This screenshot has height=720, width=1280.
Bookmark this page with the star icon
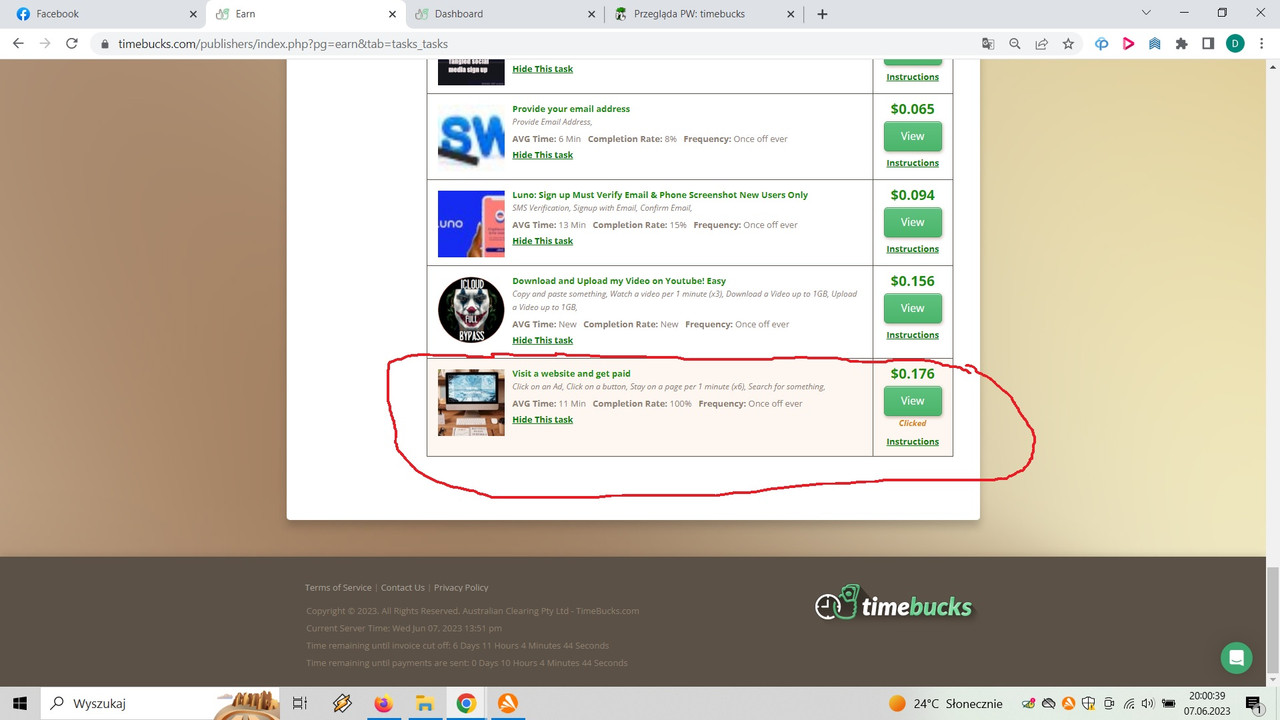[1068, 44]
